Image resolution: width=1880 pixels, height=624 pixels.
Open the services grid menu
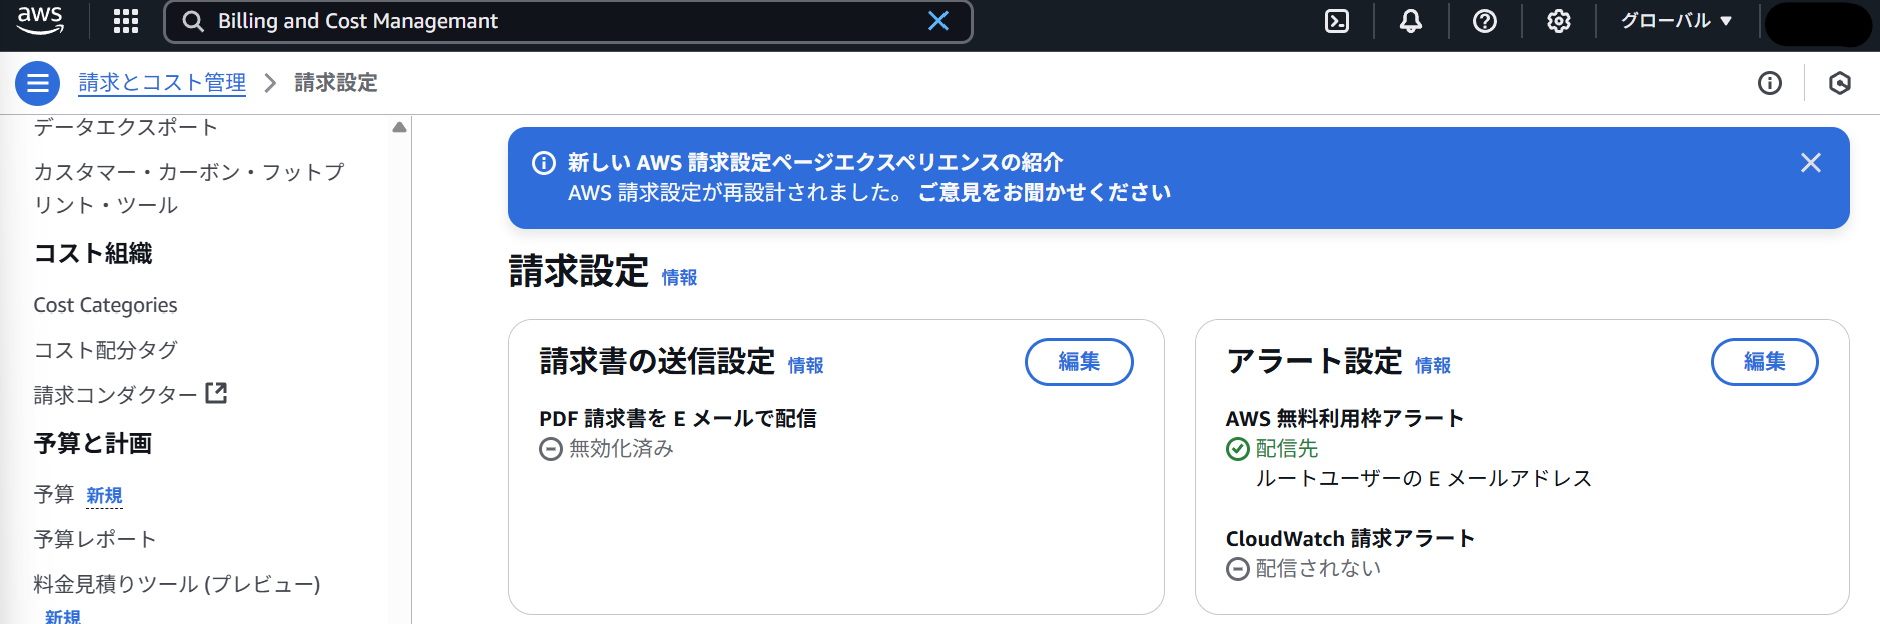[126, 21]
